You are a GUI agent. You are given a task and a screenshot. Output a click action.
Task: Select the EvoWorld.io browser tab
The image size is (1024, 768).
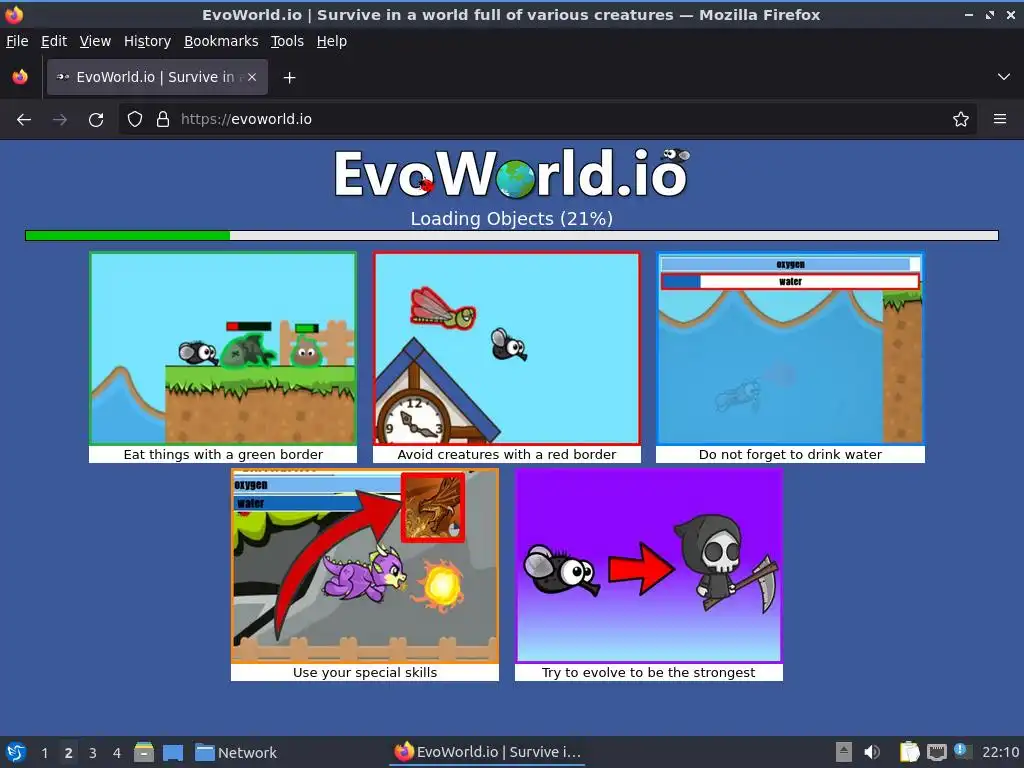[x=157, y=77]
